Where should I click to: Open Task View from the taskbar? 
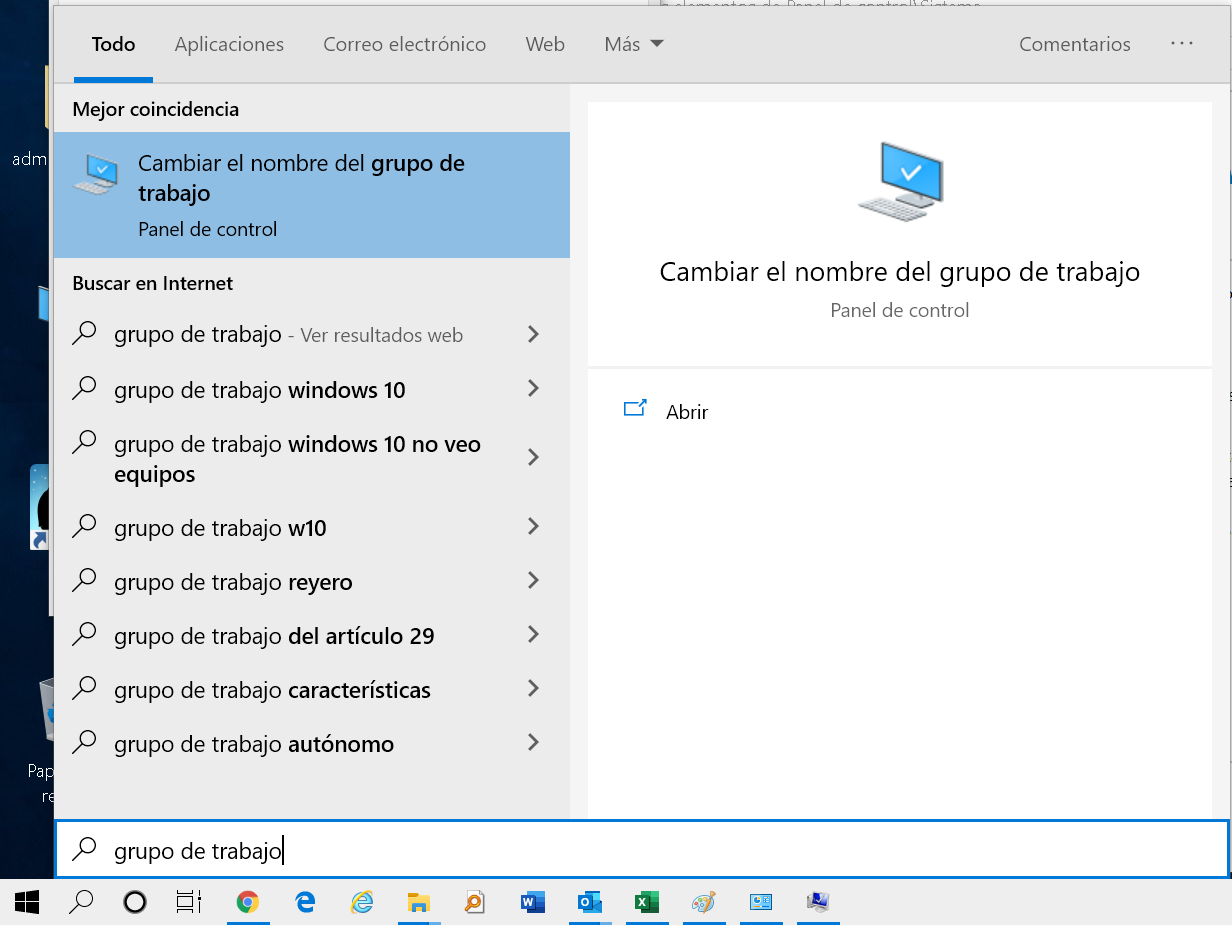[x=188, y=902]
